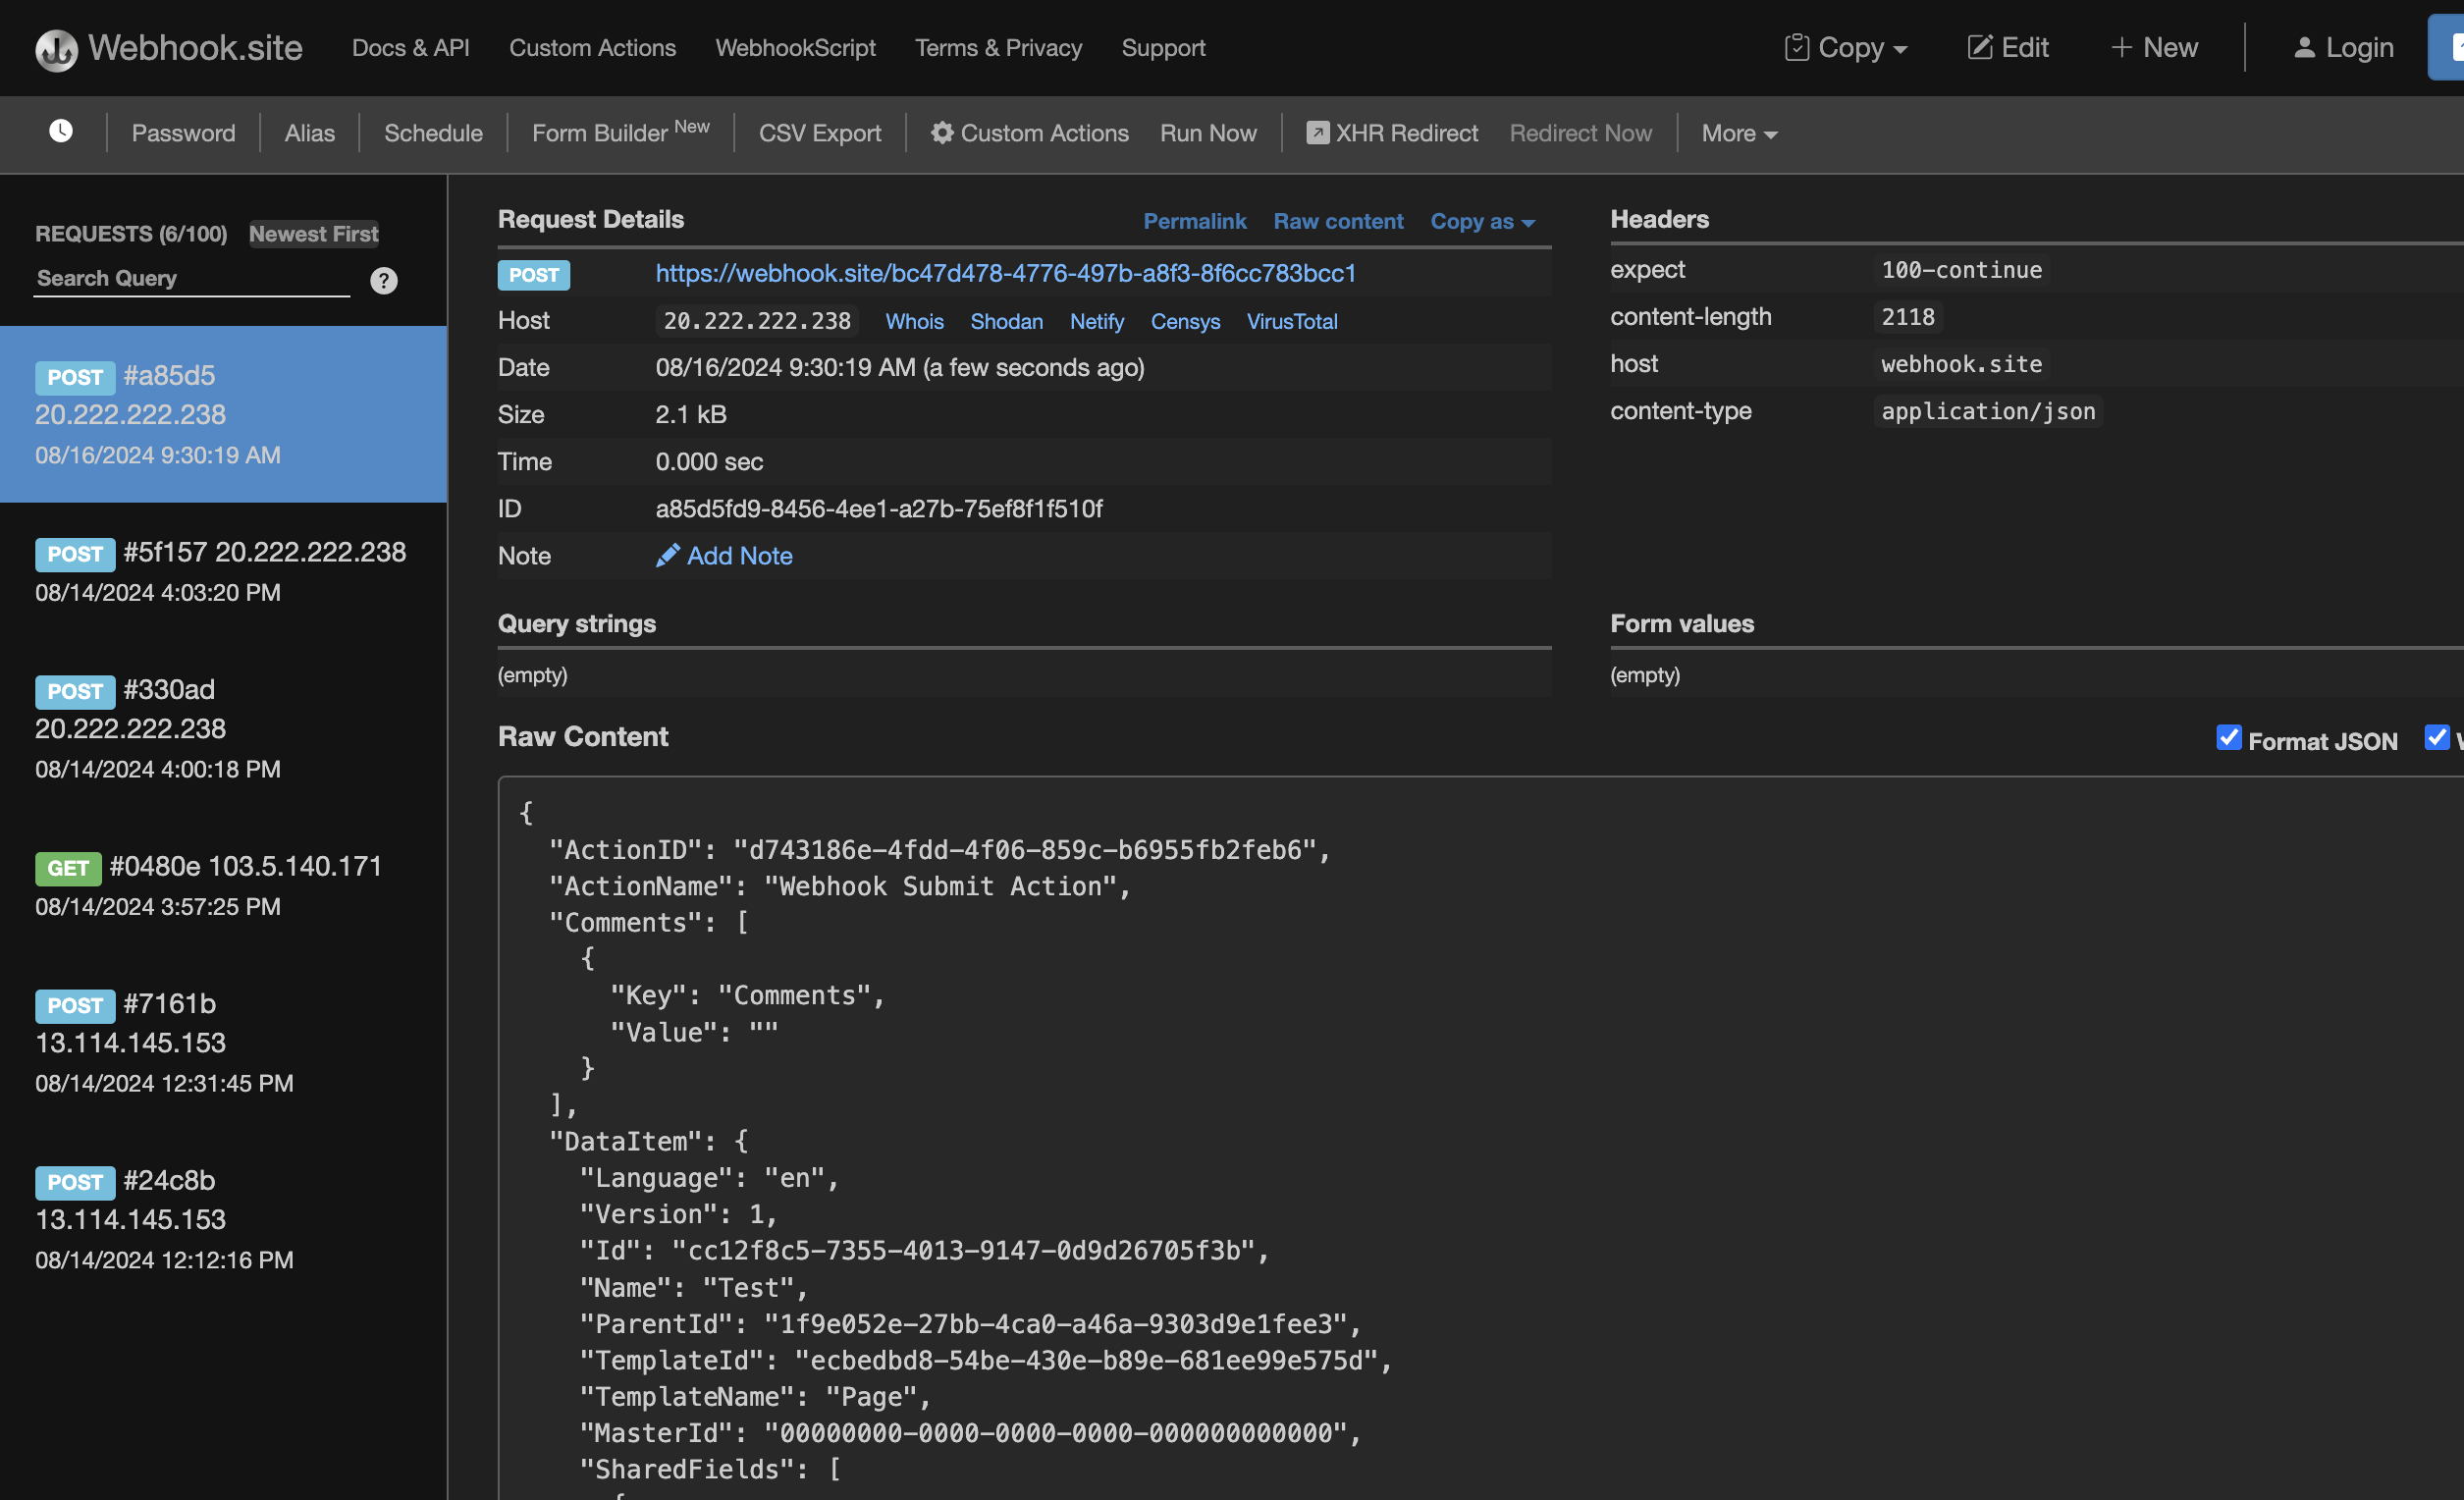The width and height of the screenshot is (2464, 1500).
Task: Click the ActionName line in raw content
Action: 840,886
